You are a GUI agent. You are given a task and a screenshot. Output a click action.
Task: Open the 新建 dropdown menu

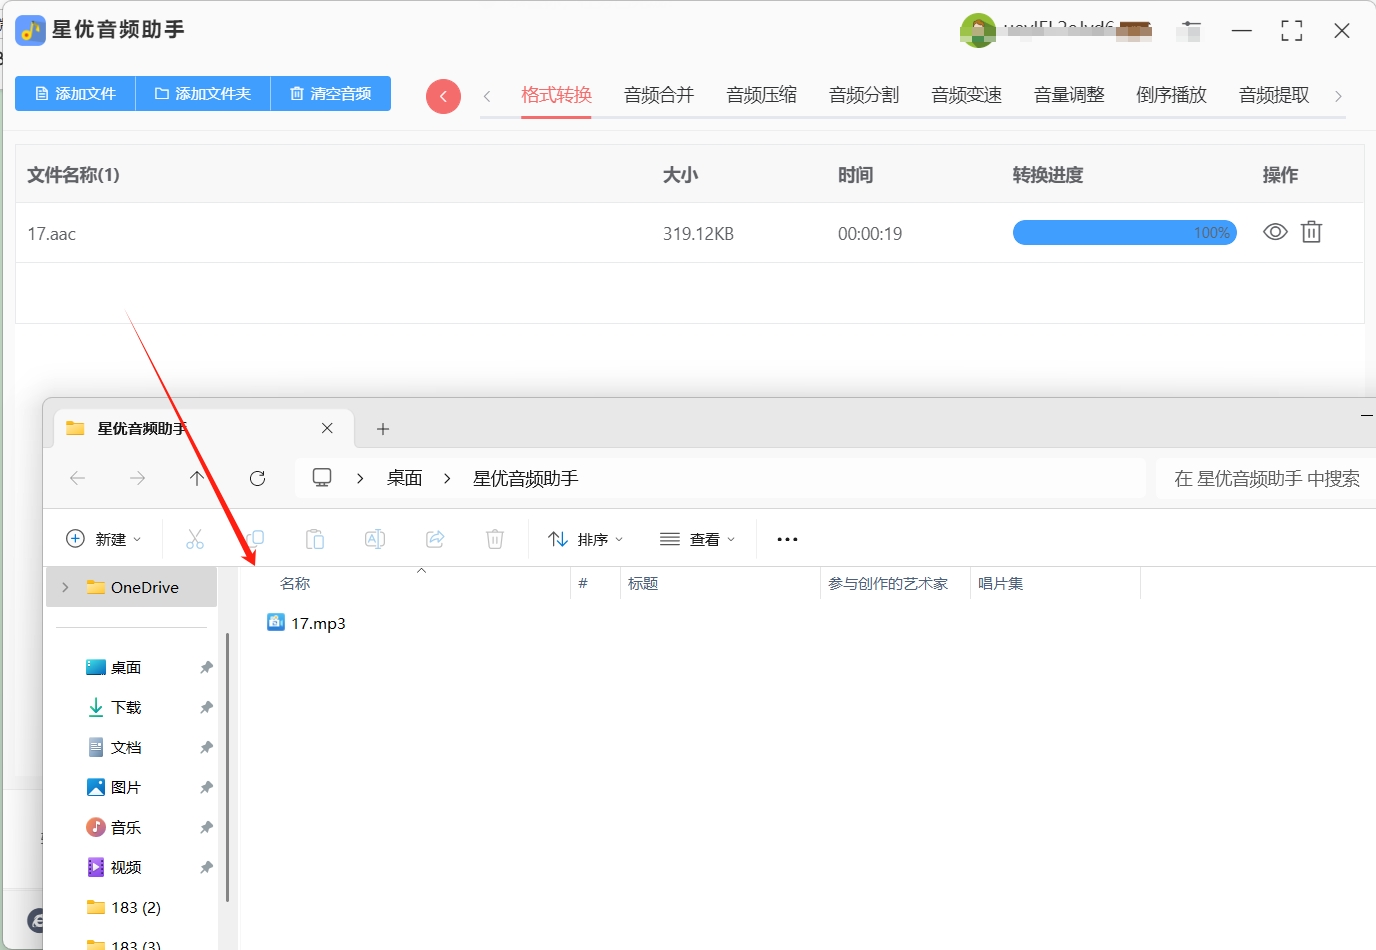pyautogui.click(x=104, y=539)
